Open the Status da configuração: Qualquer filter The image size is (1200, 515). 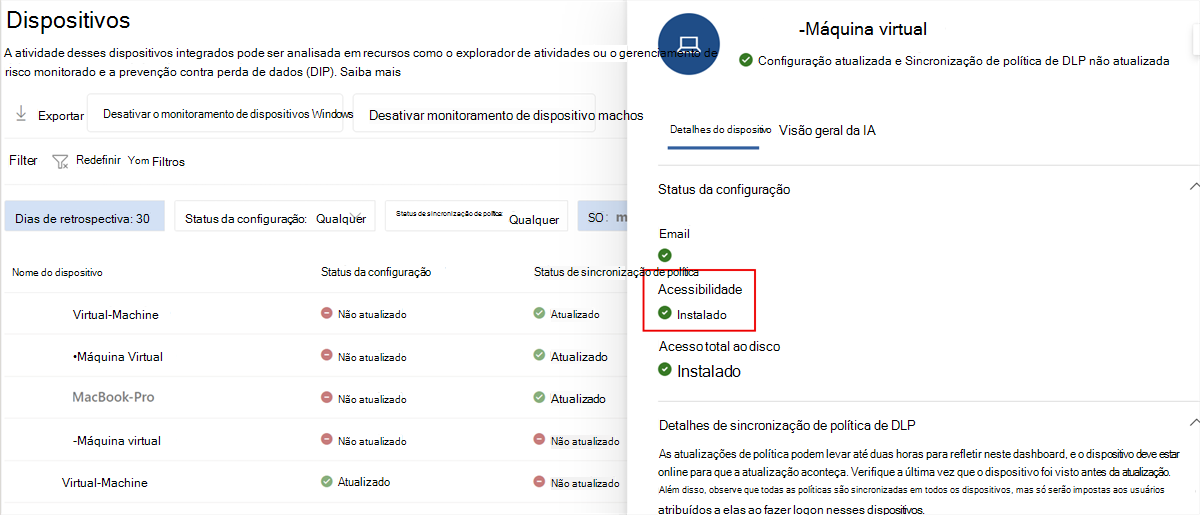point(275,217)
